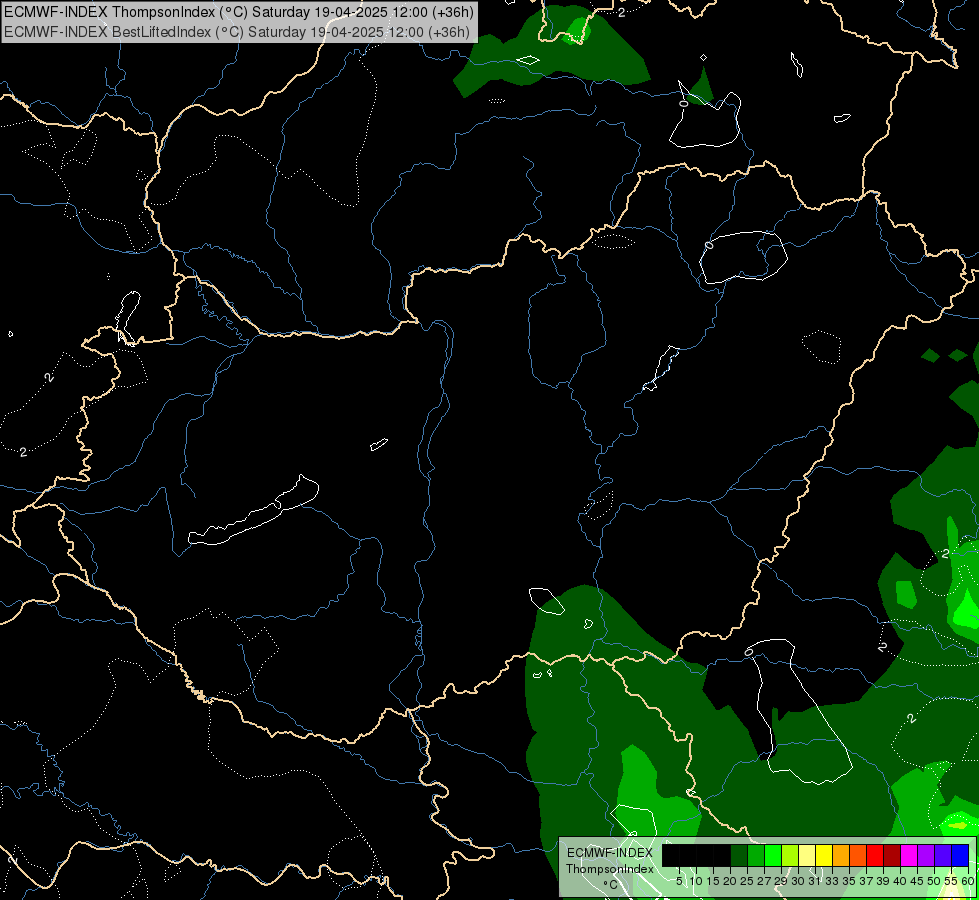Click legend tick value 10
Screen dimensions: 979x900
(696, 881)
